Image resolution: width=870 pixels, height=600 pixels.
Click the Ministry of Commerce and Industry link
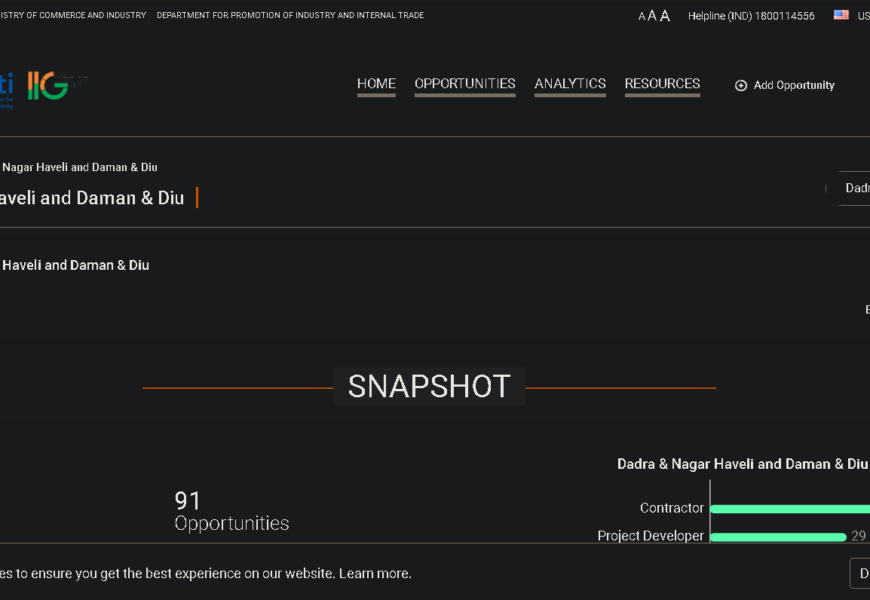click(x=73, y=16)
